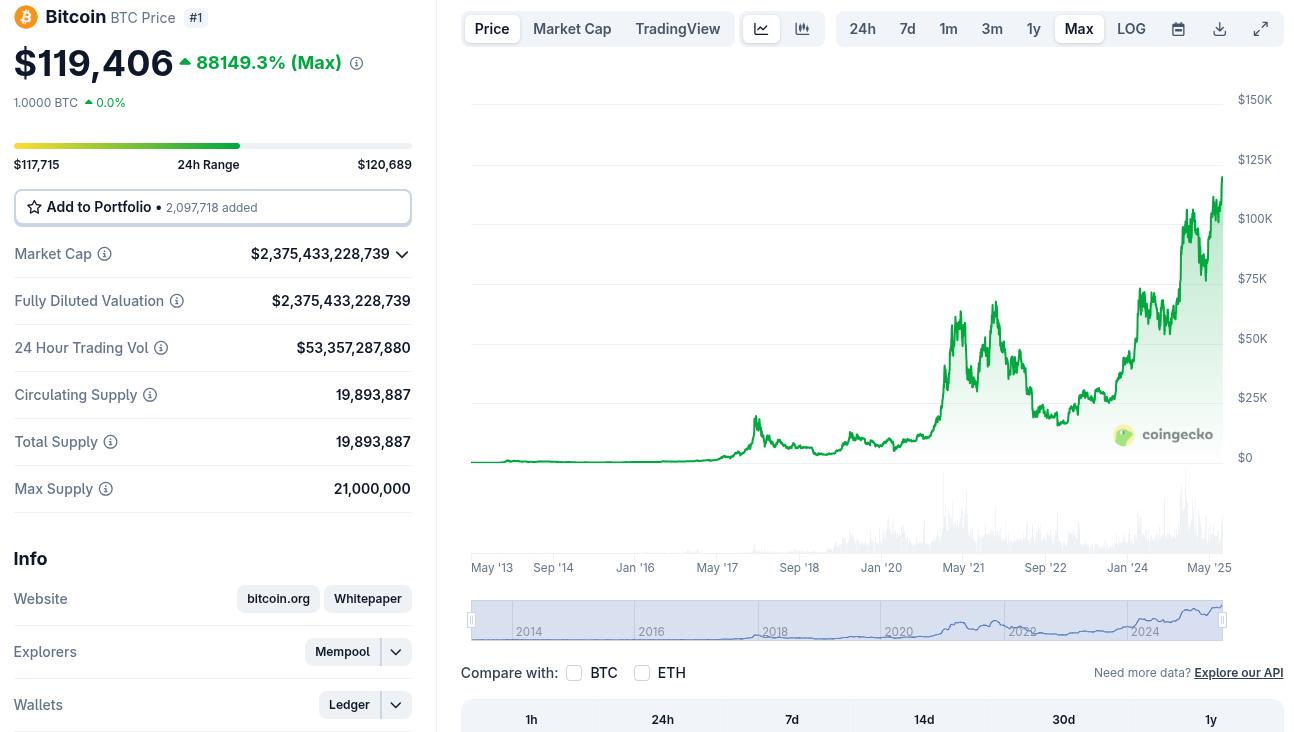
Task: Expand the Market Cap details chevron
Action: click(402, 254)
